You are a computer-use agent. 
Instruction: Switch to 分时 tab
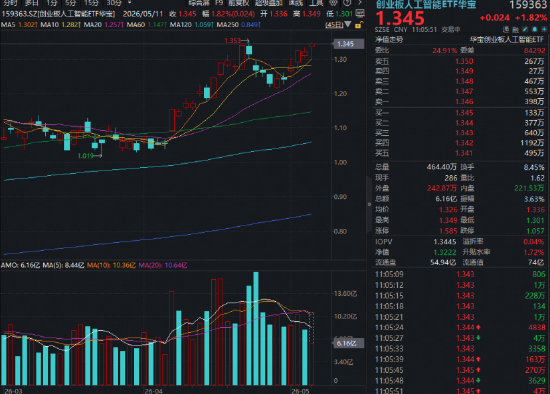10,3
